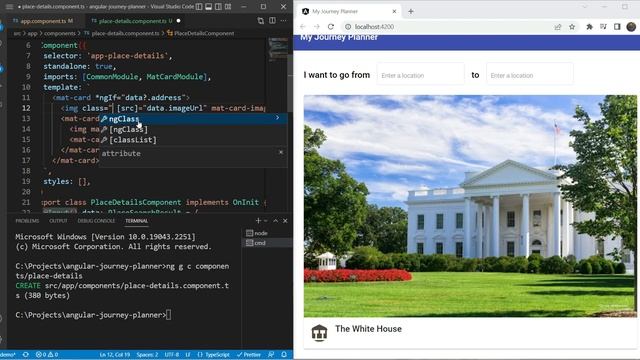Open Chrome profile avatar

(631, 27)
